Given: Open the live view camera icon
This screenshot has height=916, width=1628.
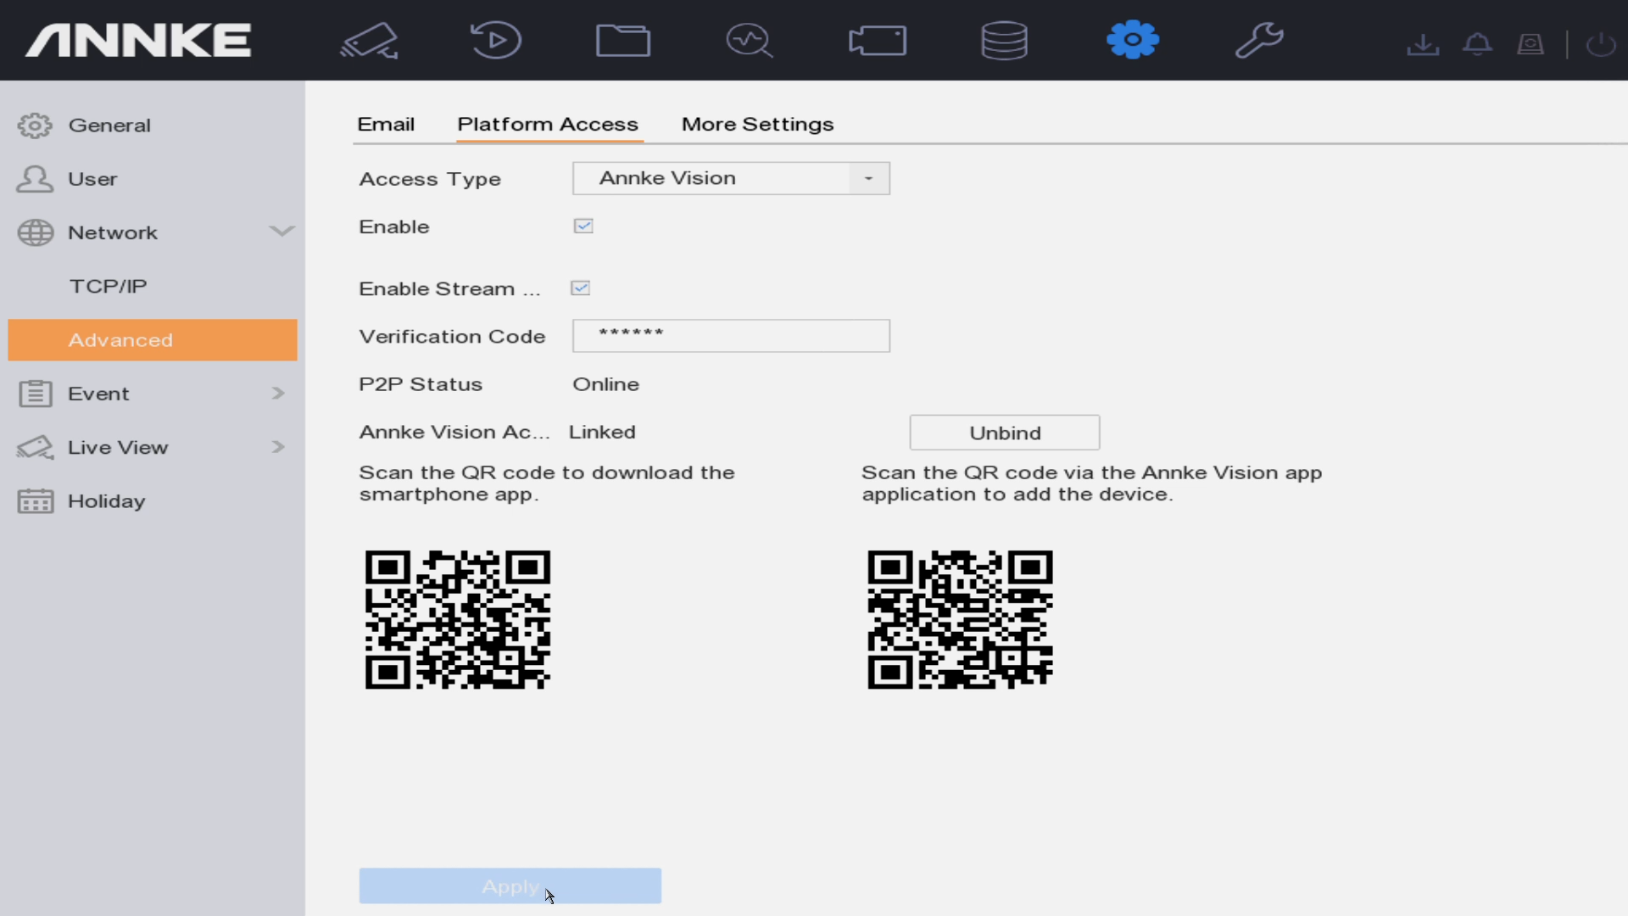Looking at the screenshot, I should 369,41.
